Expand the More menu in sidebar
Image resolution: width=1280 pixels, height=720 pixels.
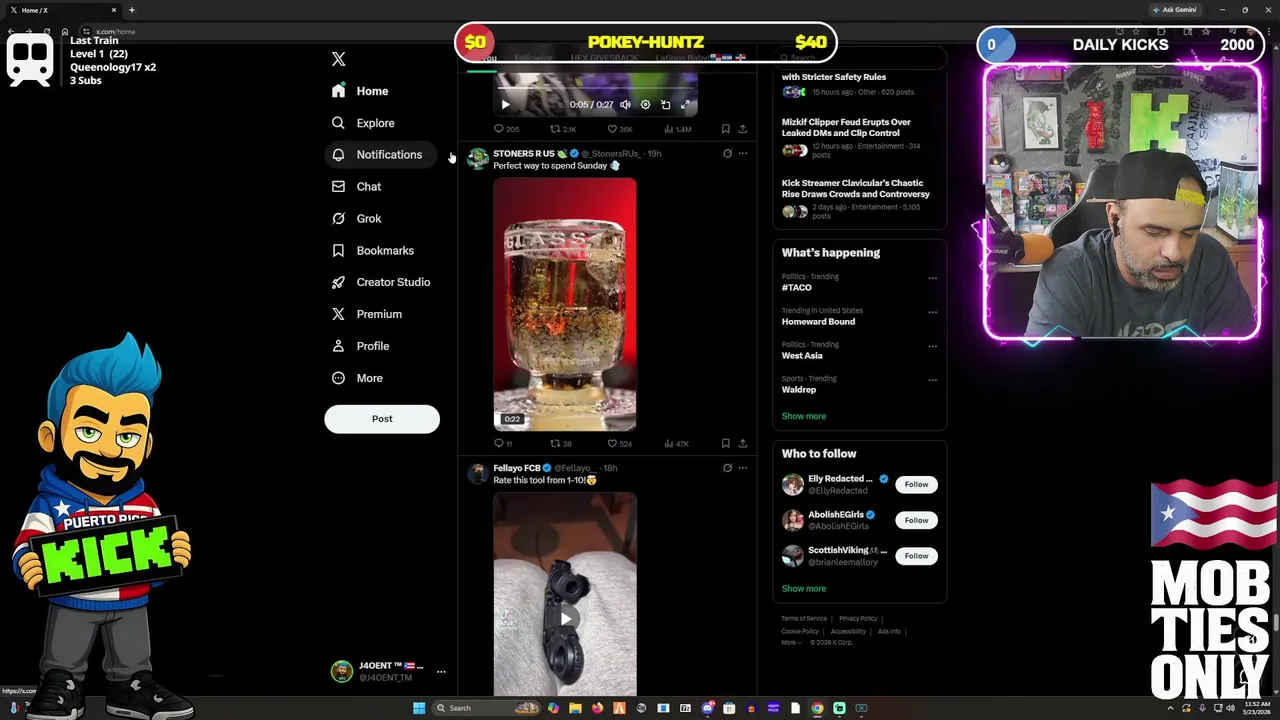pyautogui.click(x=357, y=378)
